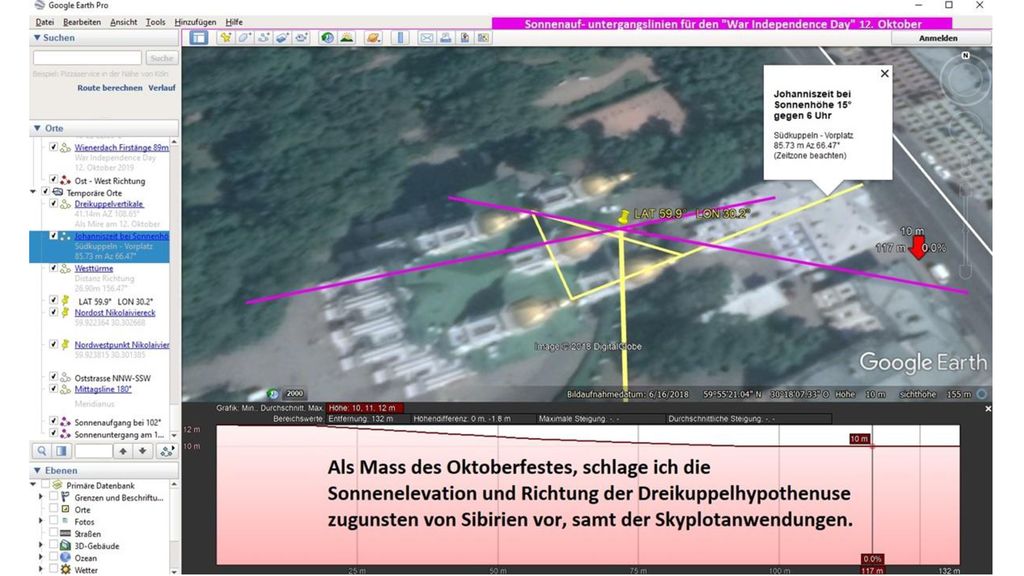Click the Route berechnen link

(110, 88)
